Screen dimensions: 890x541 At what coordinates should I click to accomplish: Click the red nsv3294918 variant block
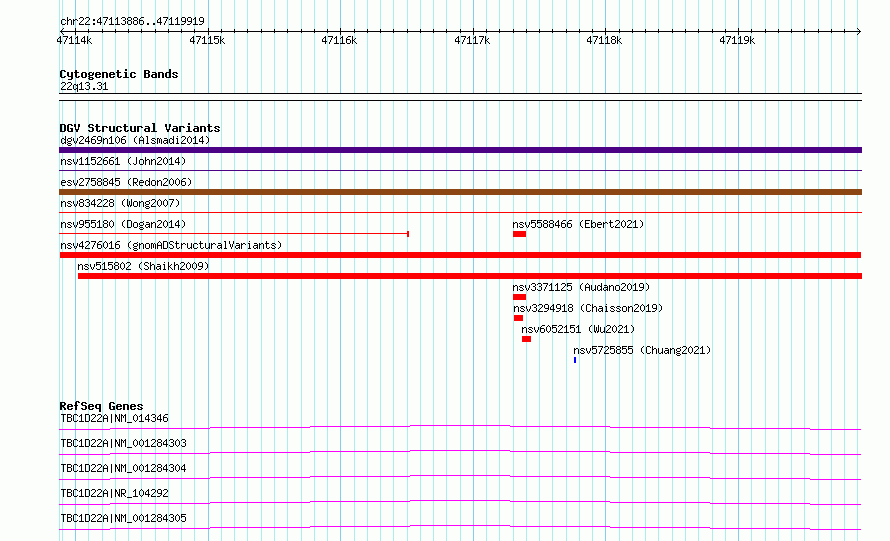coord(518,318)
